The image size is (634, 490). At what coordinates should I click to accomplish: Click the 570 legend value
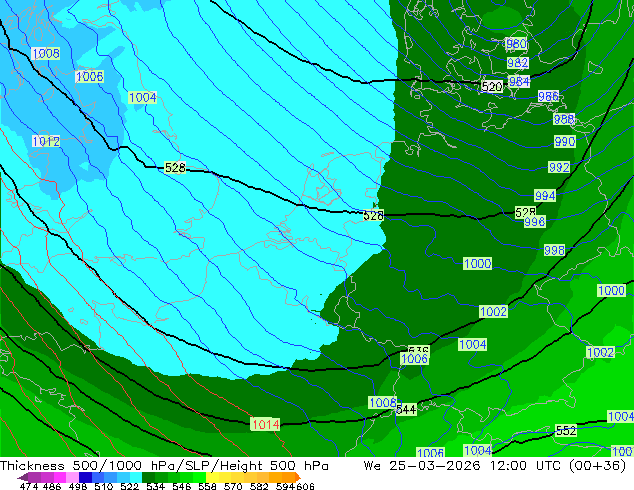(x=233, y=486)
